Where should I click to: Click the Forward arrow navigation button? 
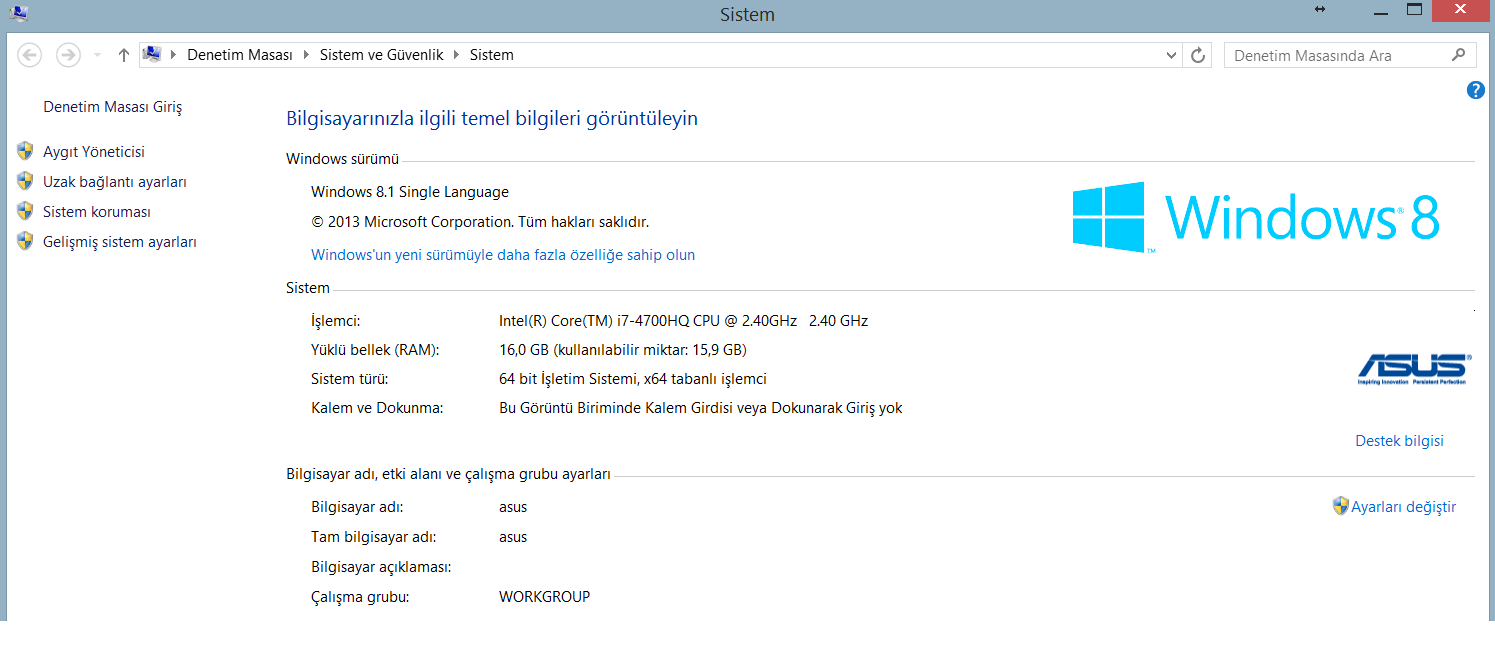point(68,55)
